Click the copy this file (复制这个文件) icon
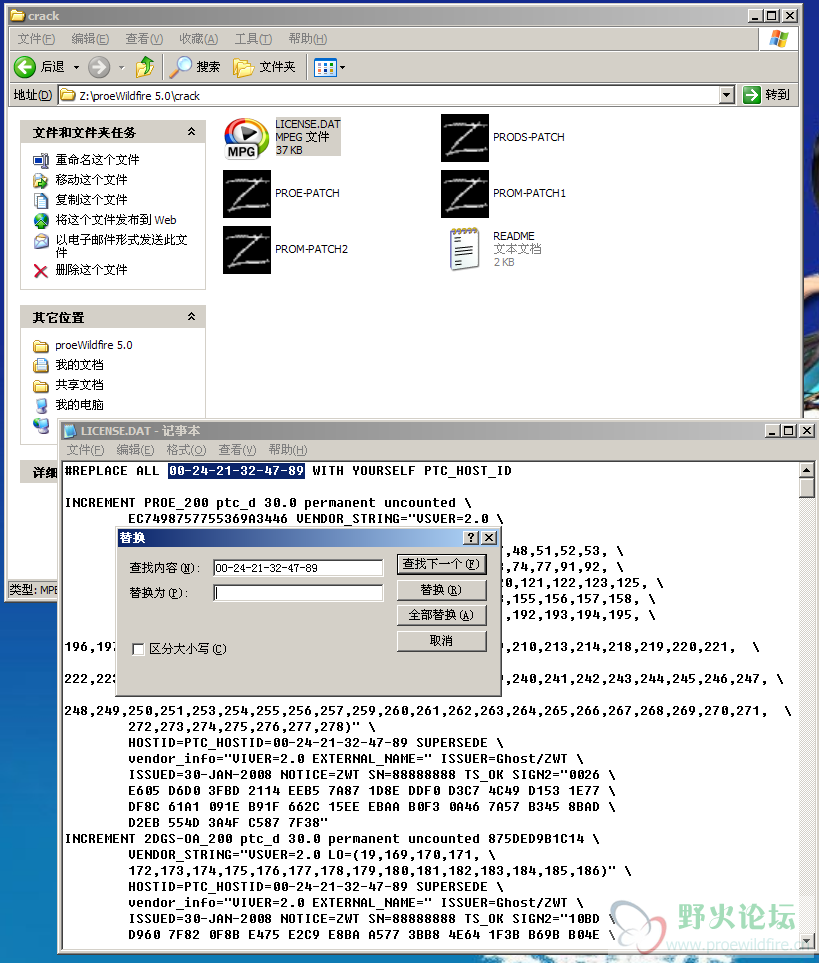 [x=41, y=200]
